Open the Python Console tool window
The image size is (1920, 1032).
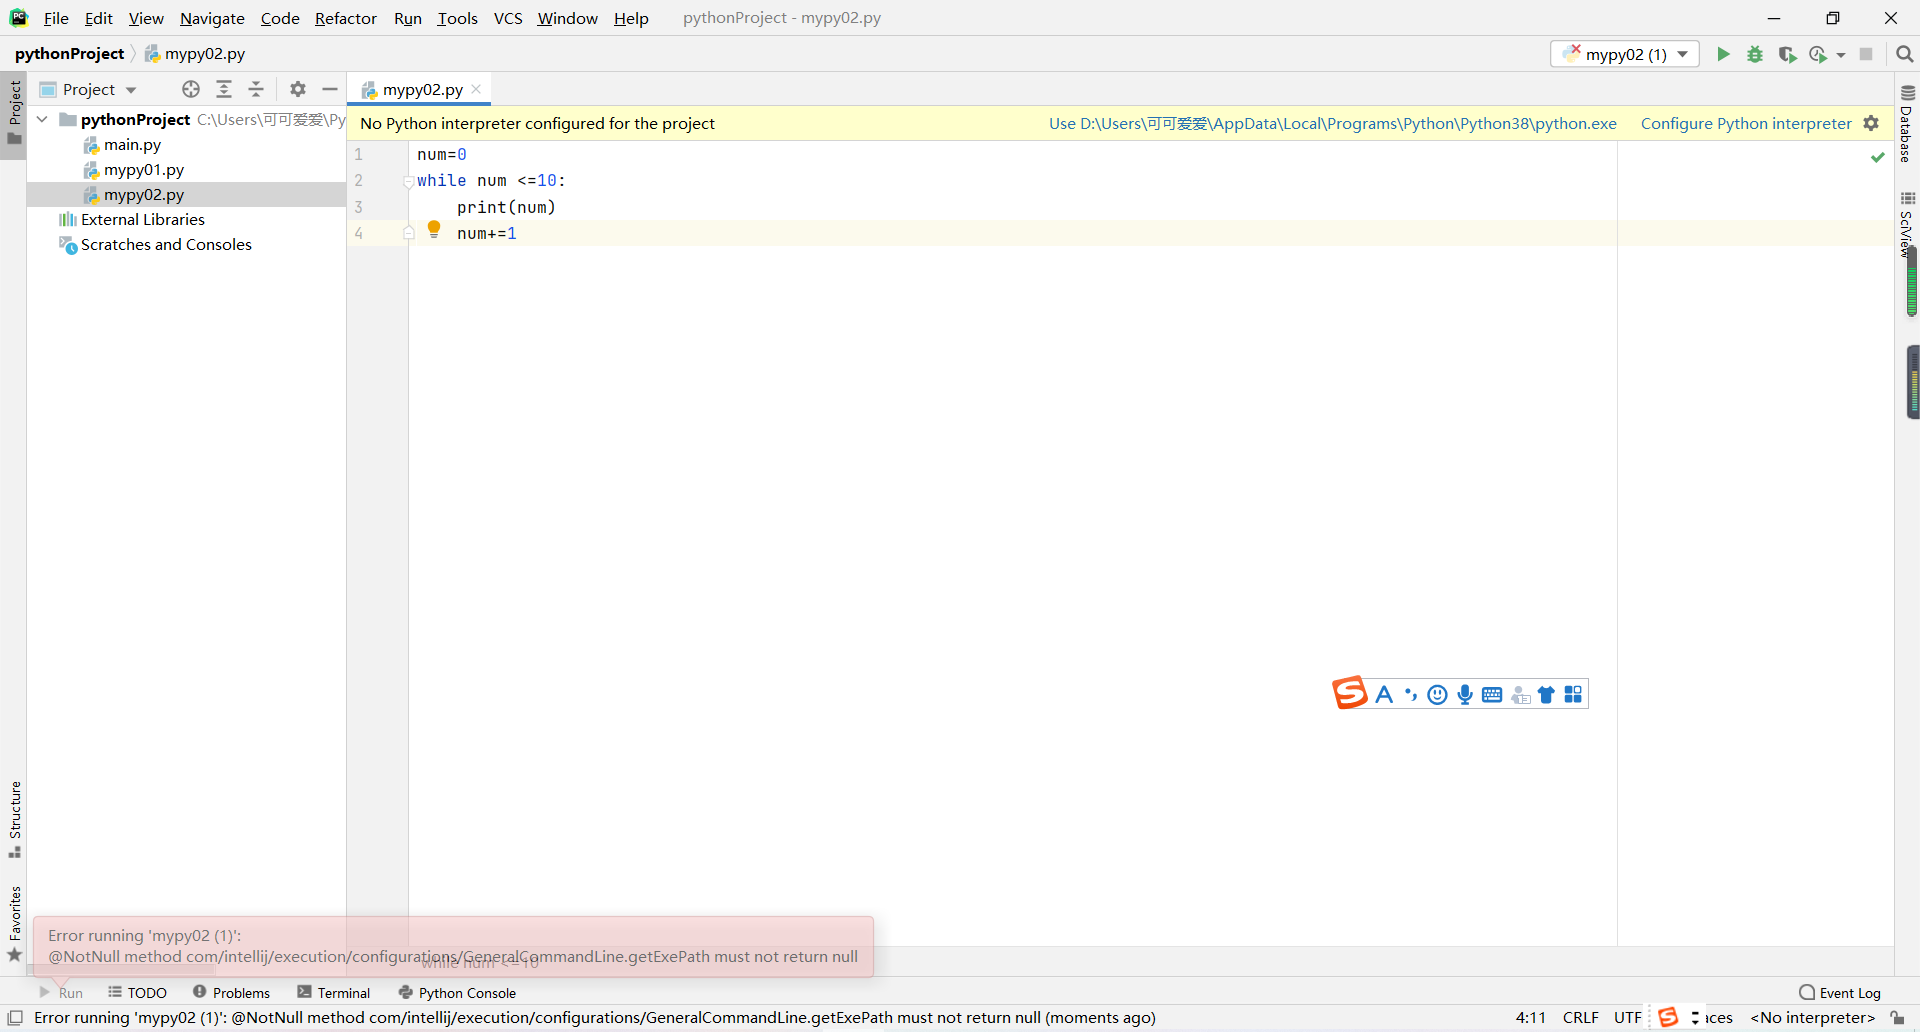(x=457, y=992)
